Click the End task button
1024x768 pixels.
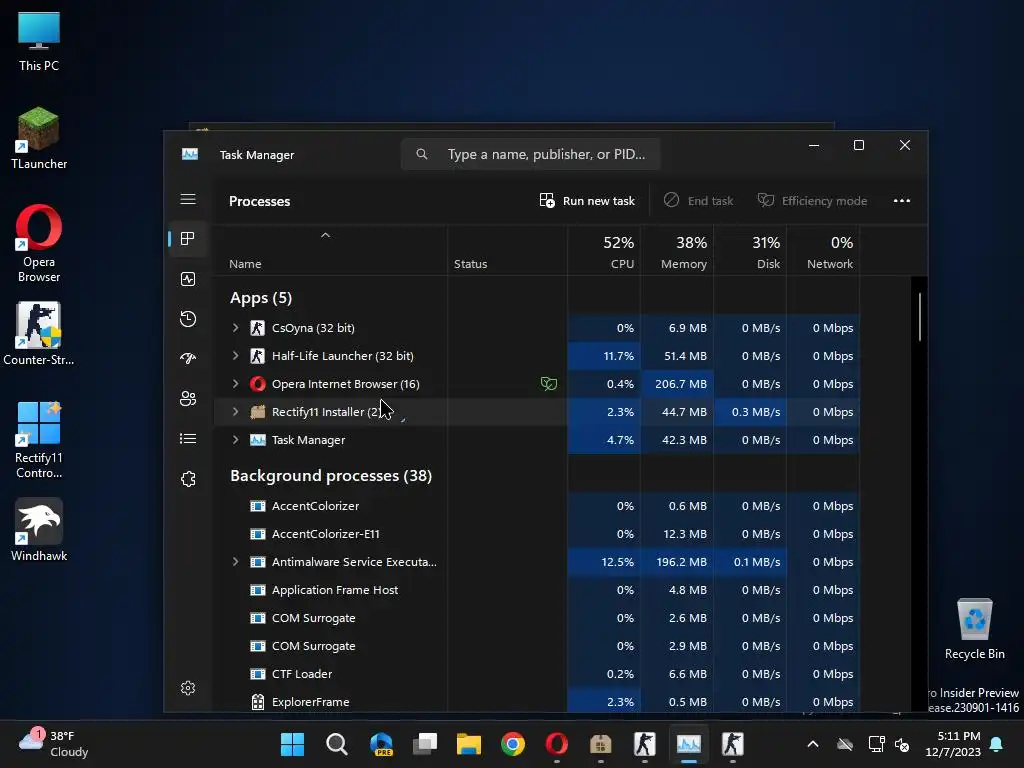pos(698,200)
